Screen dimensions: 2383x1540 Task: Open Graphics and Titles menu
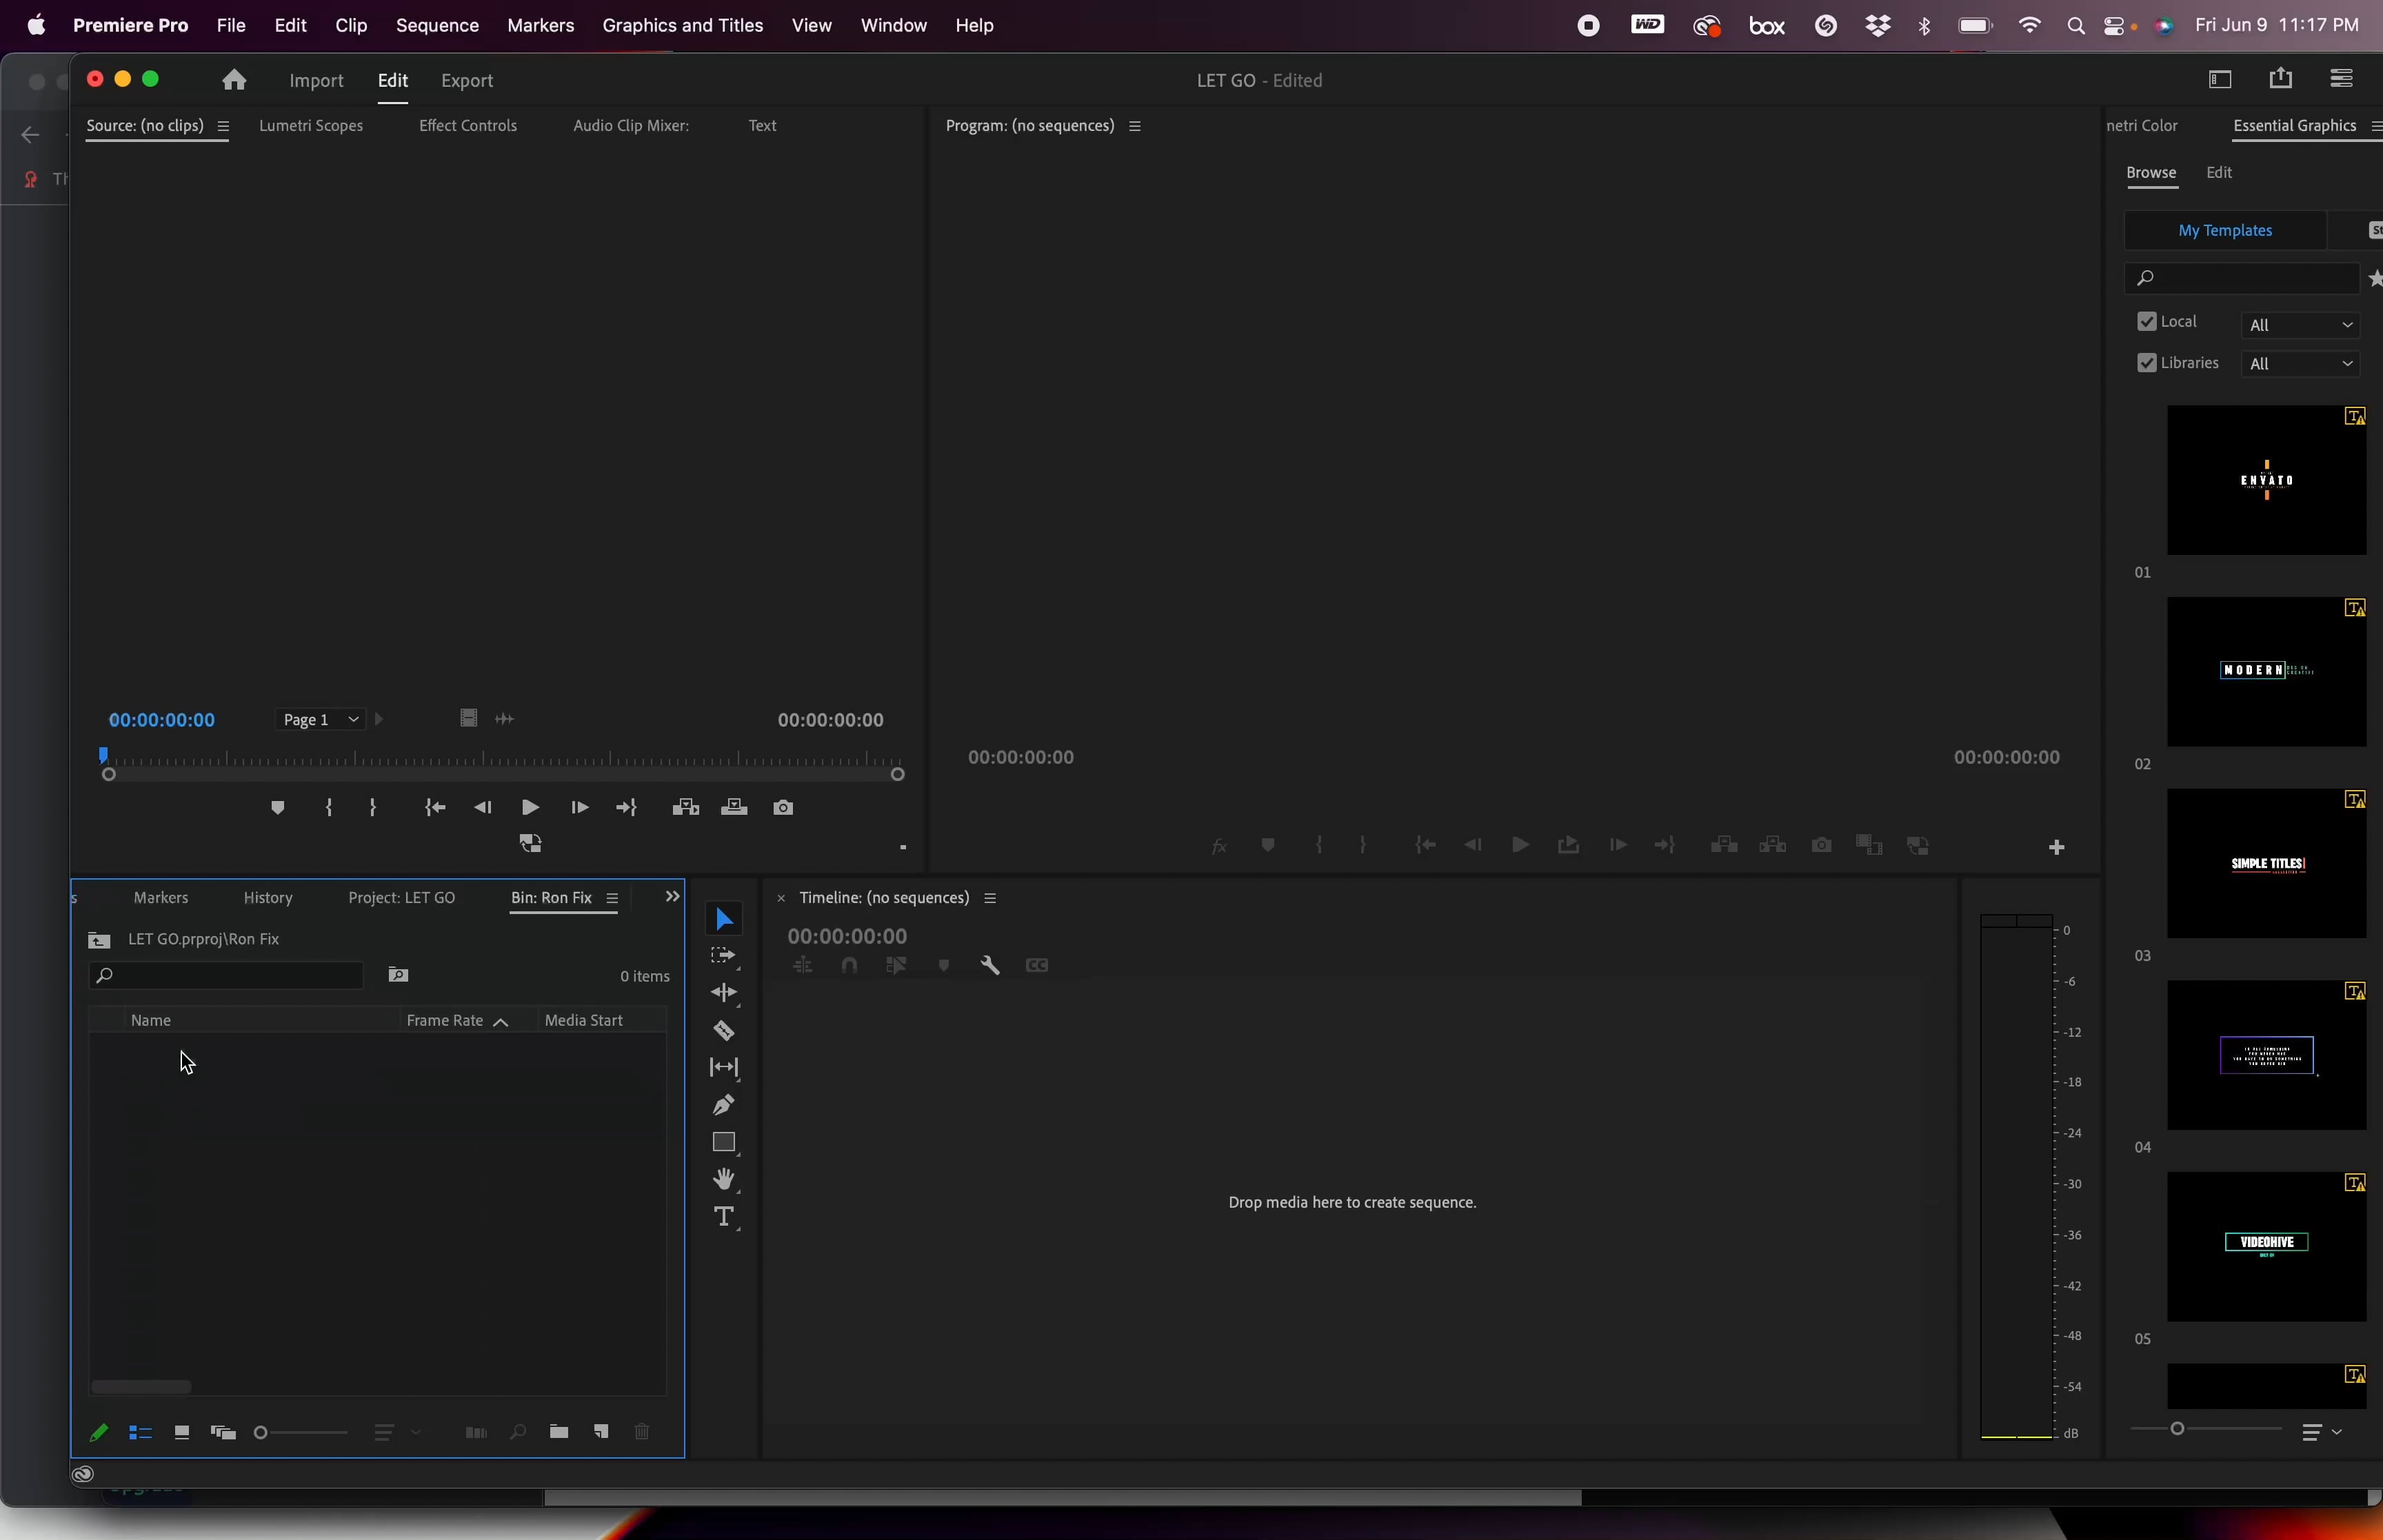[x=683, y=25]
